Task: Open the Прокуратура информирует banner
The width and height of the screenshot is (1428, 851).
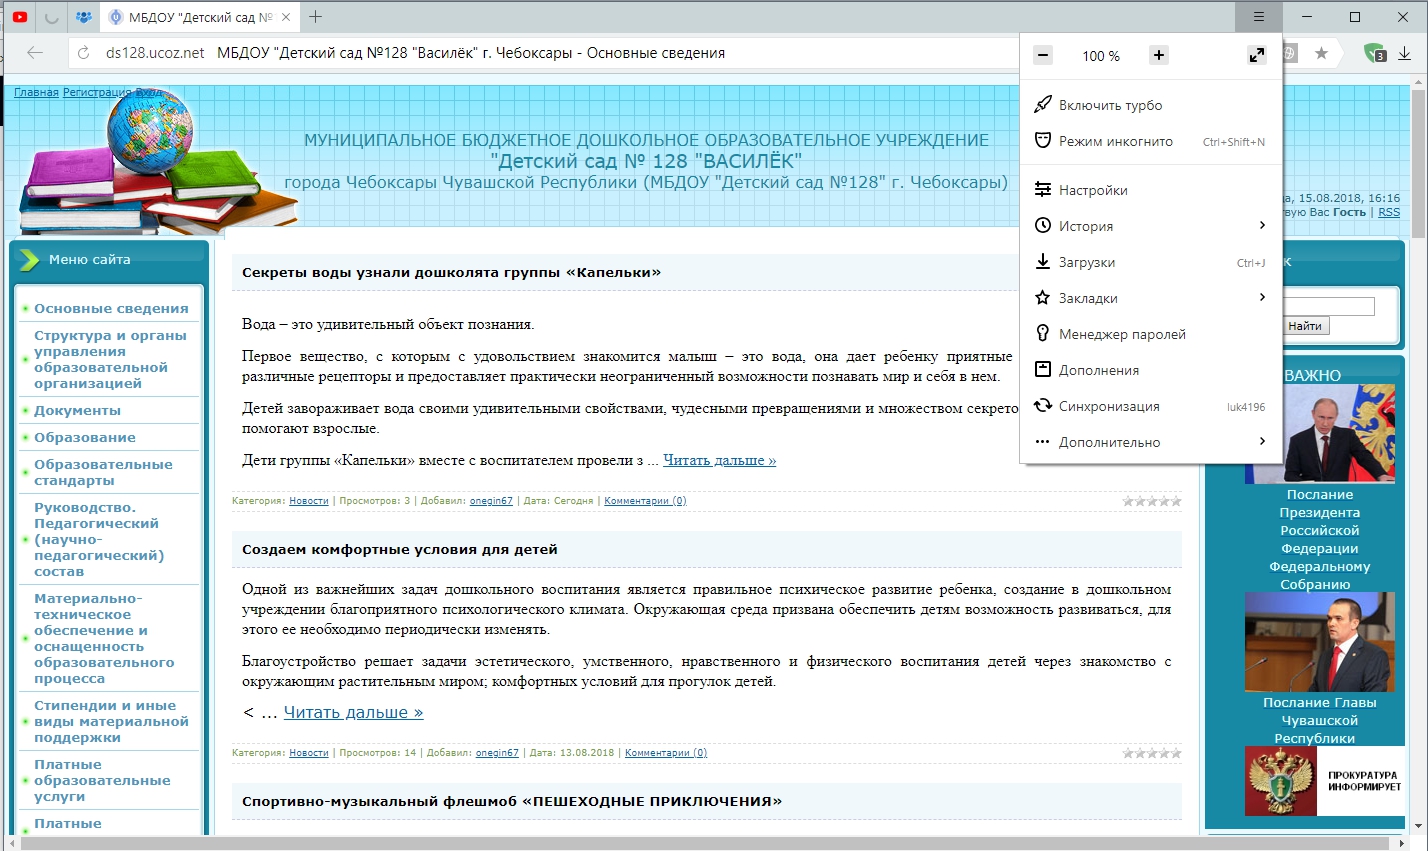Action: point(1325,781)
